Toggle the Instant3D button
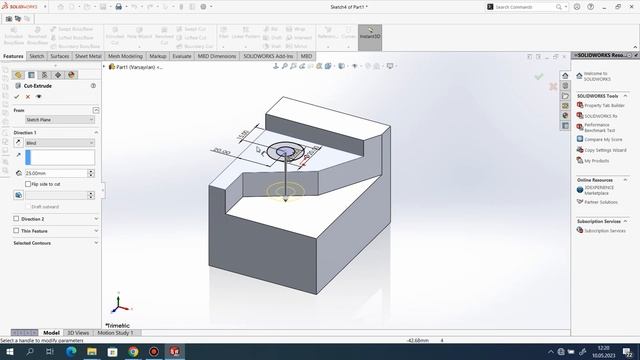The image size is (640, 360). 370,37
